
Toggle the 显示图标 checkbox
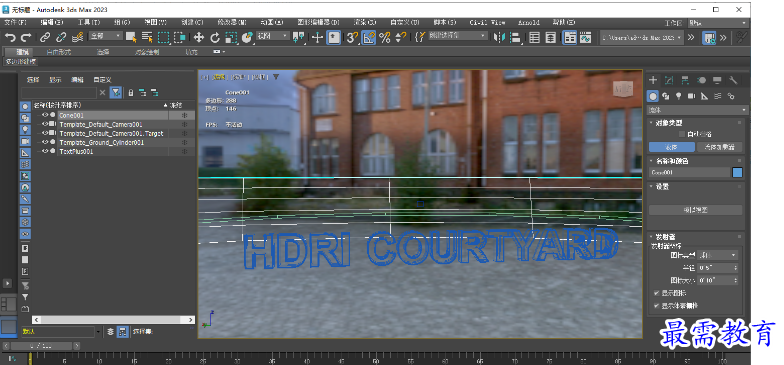pos(656,293)
